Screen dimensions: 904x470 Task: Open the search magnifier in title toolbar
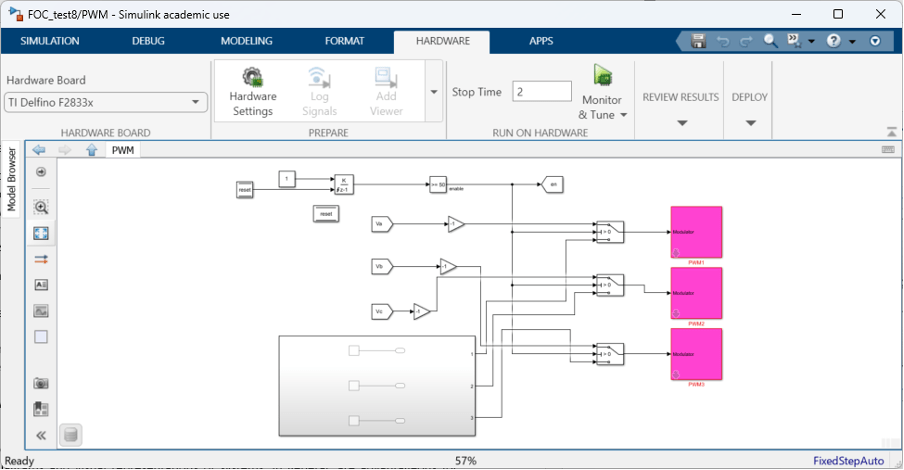tap(770, 41)
